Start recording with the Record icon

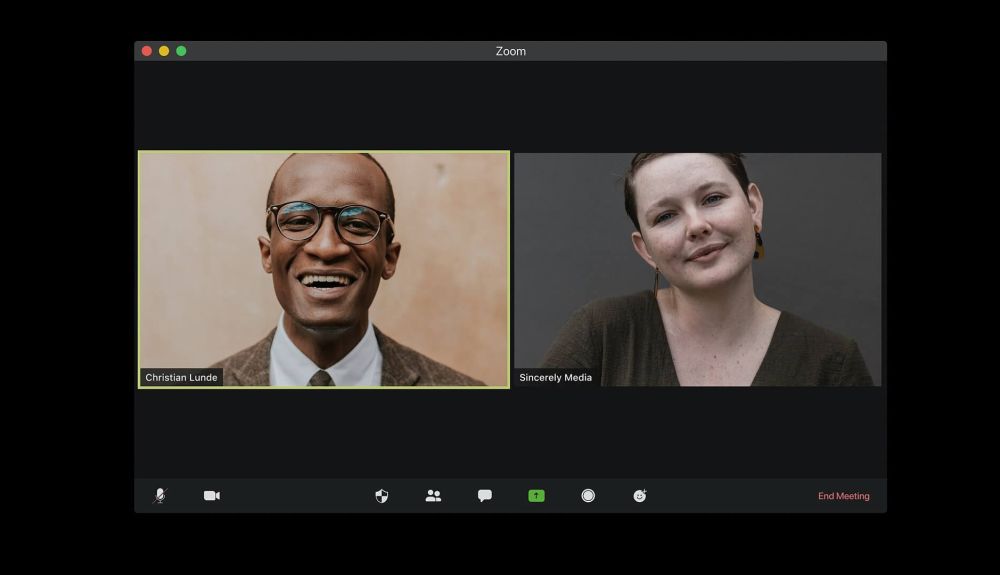588,495
